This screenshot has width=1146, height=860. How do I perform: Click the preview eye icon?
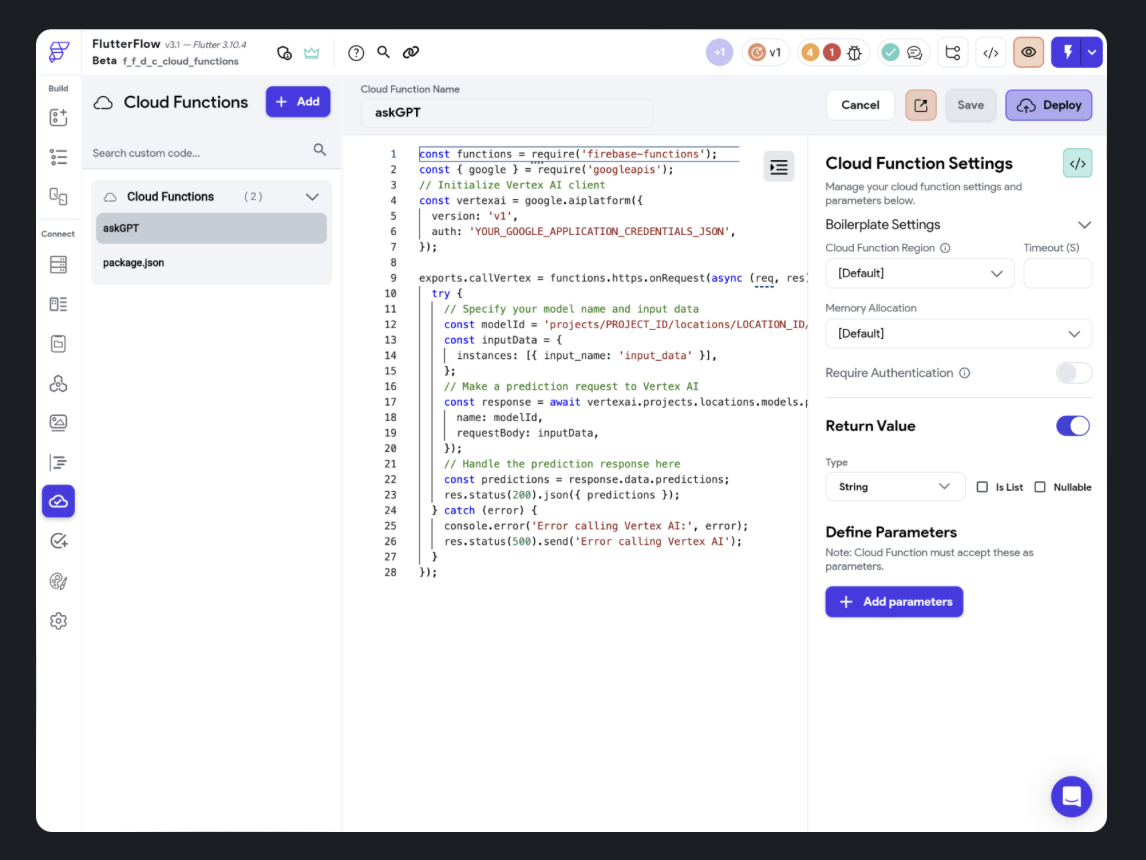[x=1028, y=53]
